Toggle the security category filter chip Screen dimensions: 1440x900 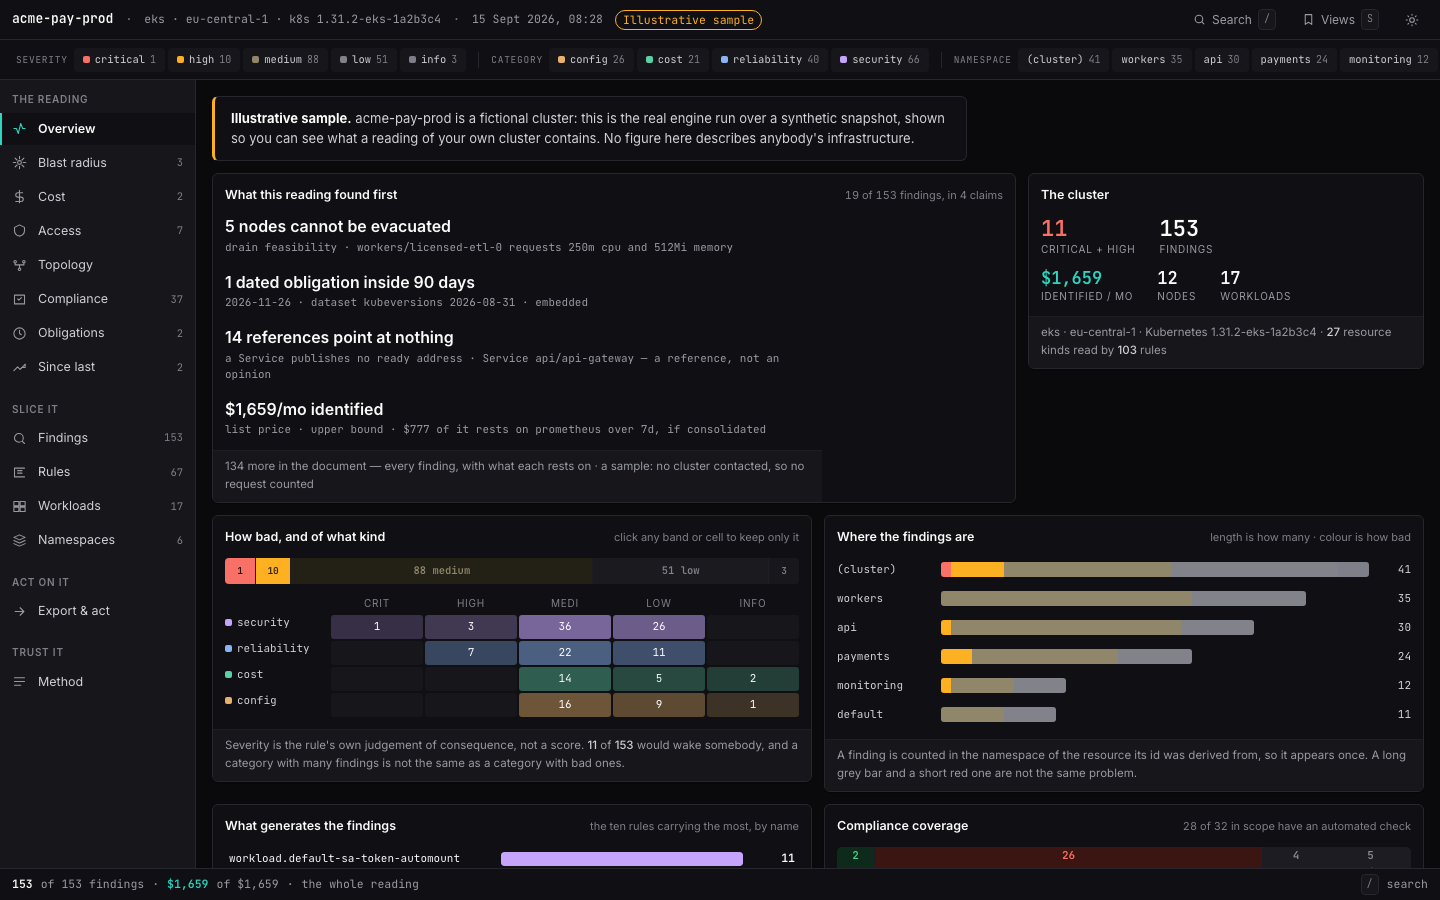tap(880, 60)
